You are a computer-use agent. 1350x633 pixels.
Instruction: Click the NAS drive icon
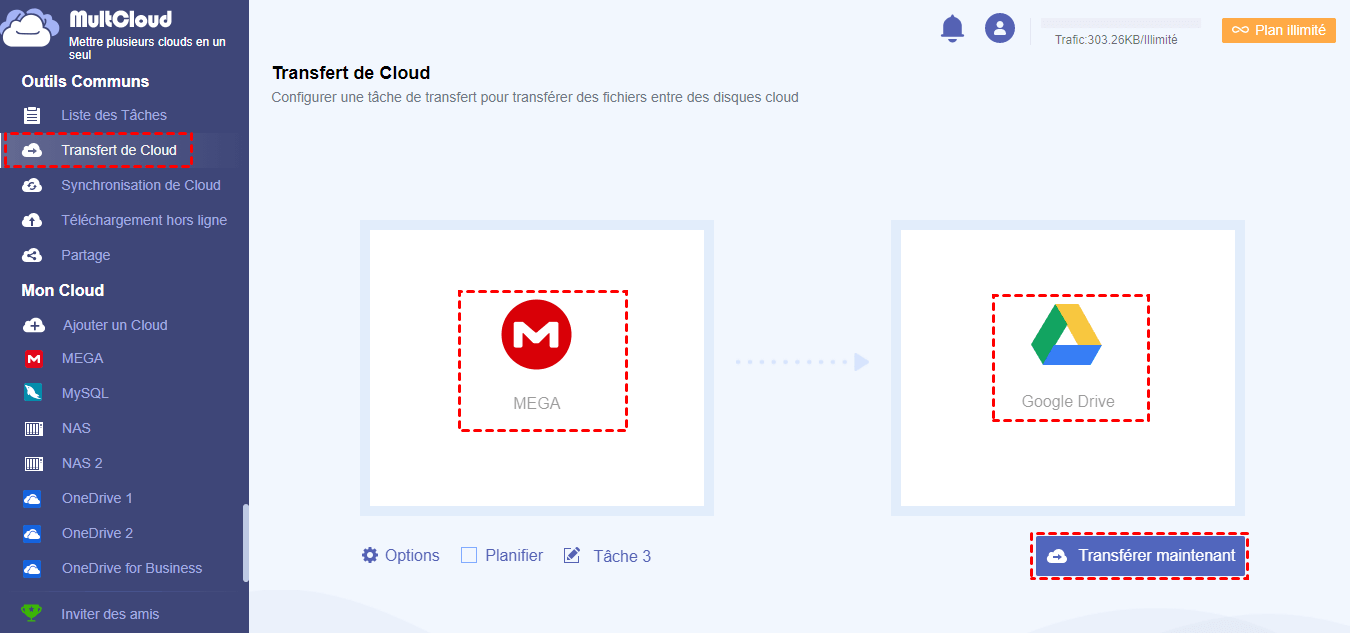coord(34,428)
